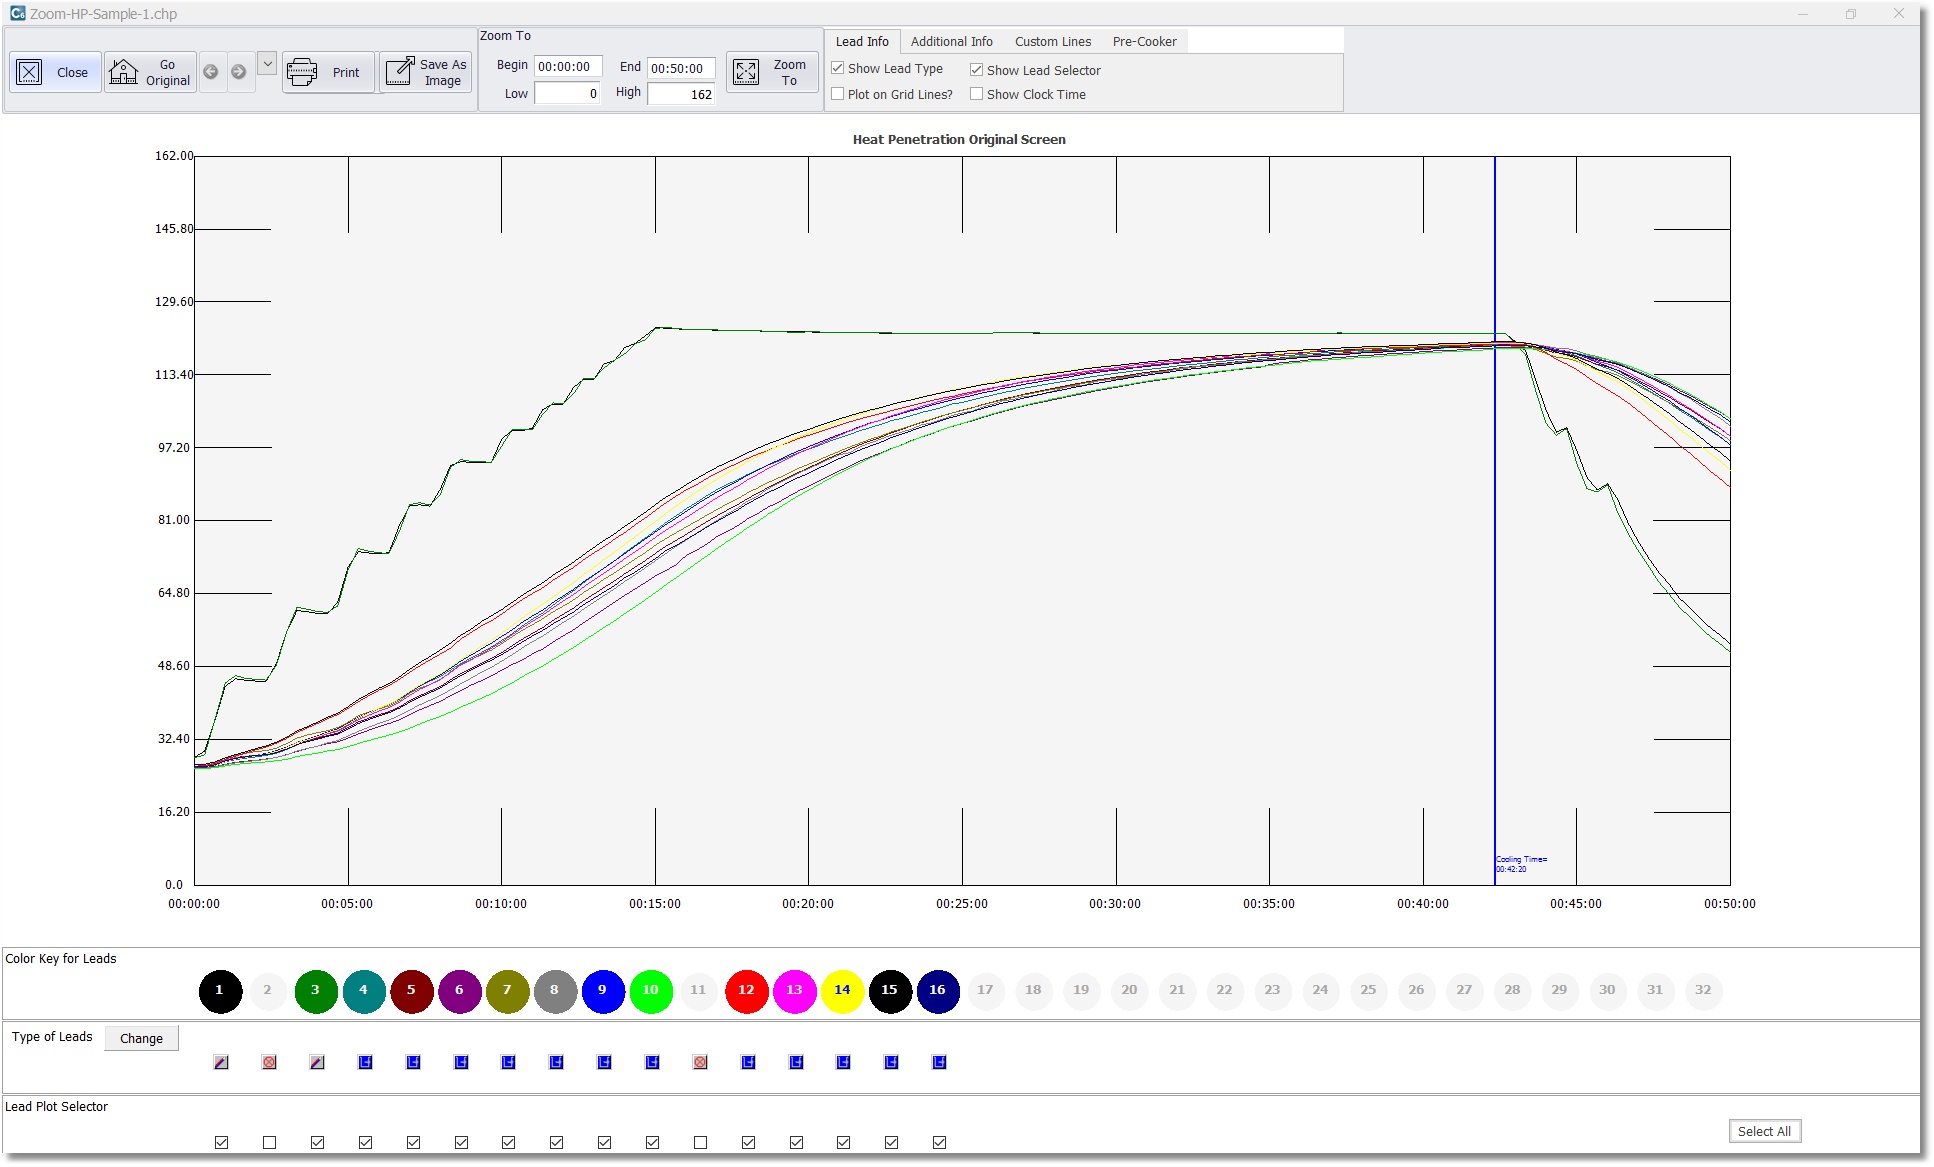The image size is (1934, 1167).
Task: Click navy lead 16 color circle
Action: 938,991
